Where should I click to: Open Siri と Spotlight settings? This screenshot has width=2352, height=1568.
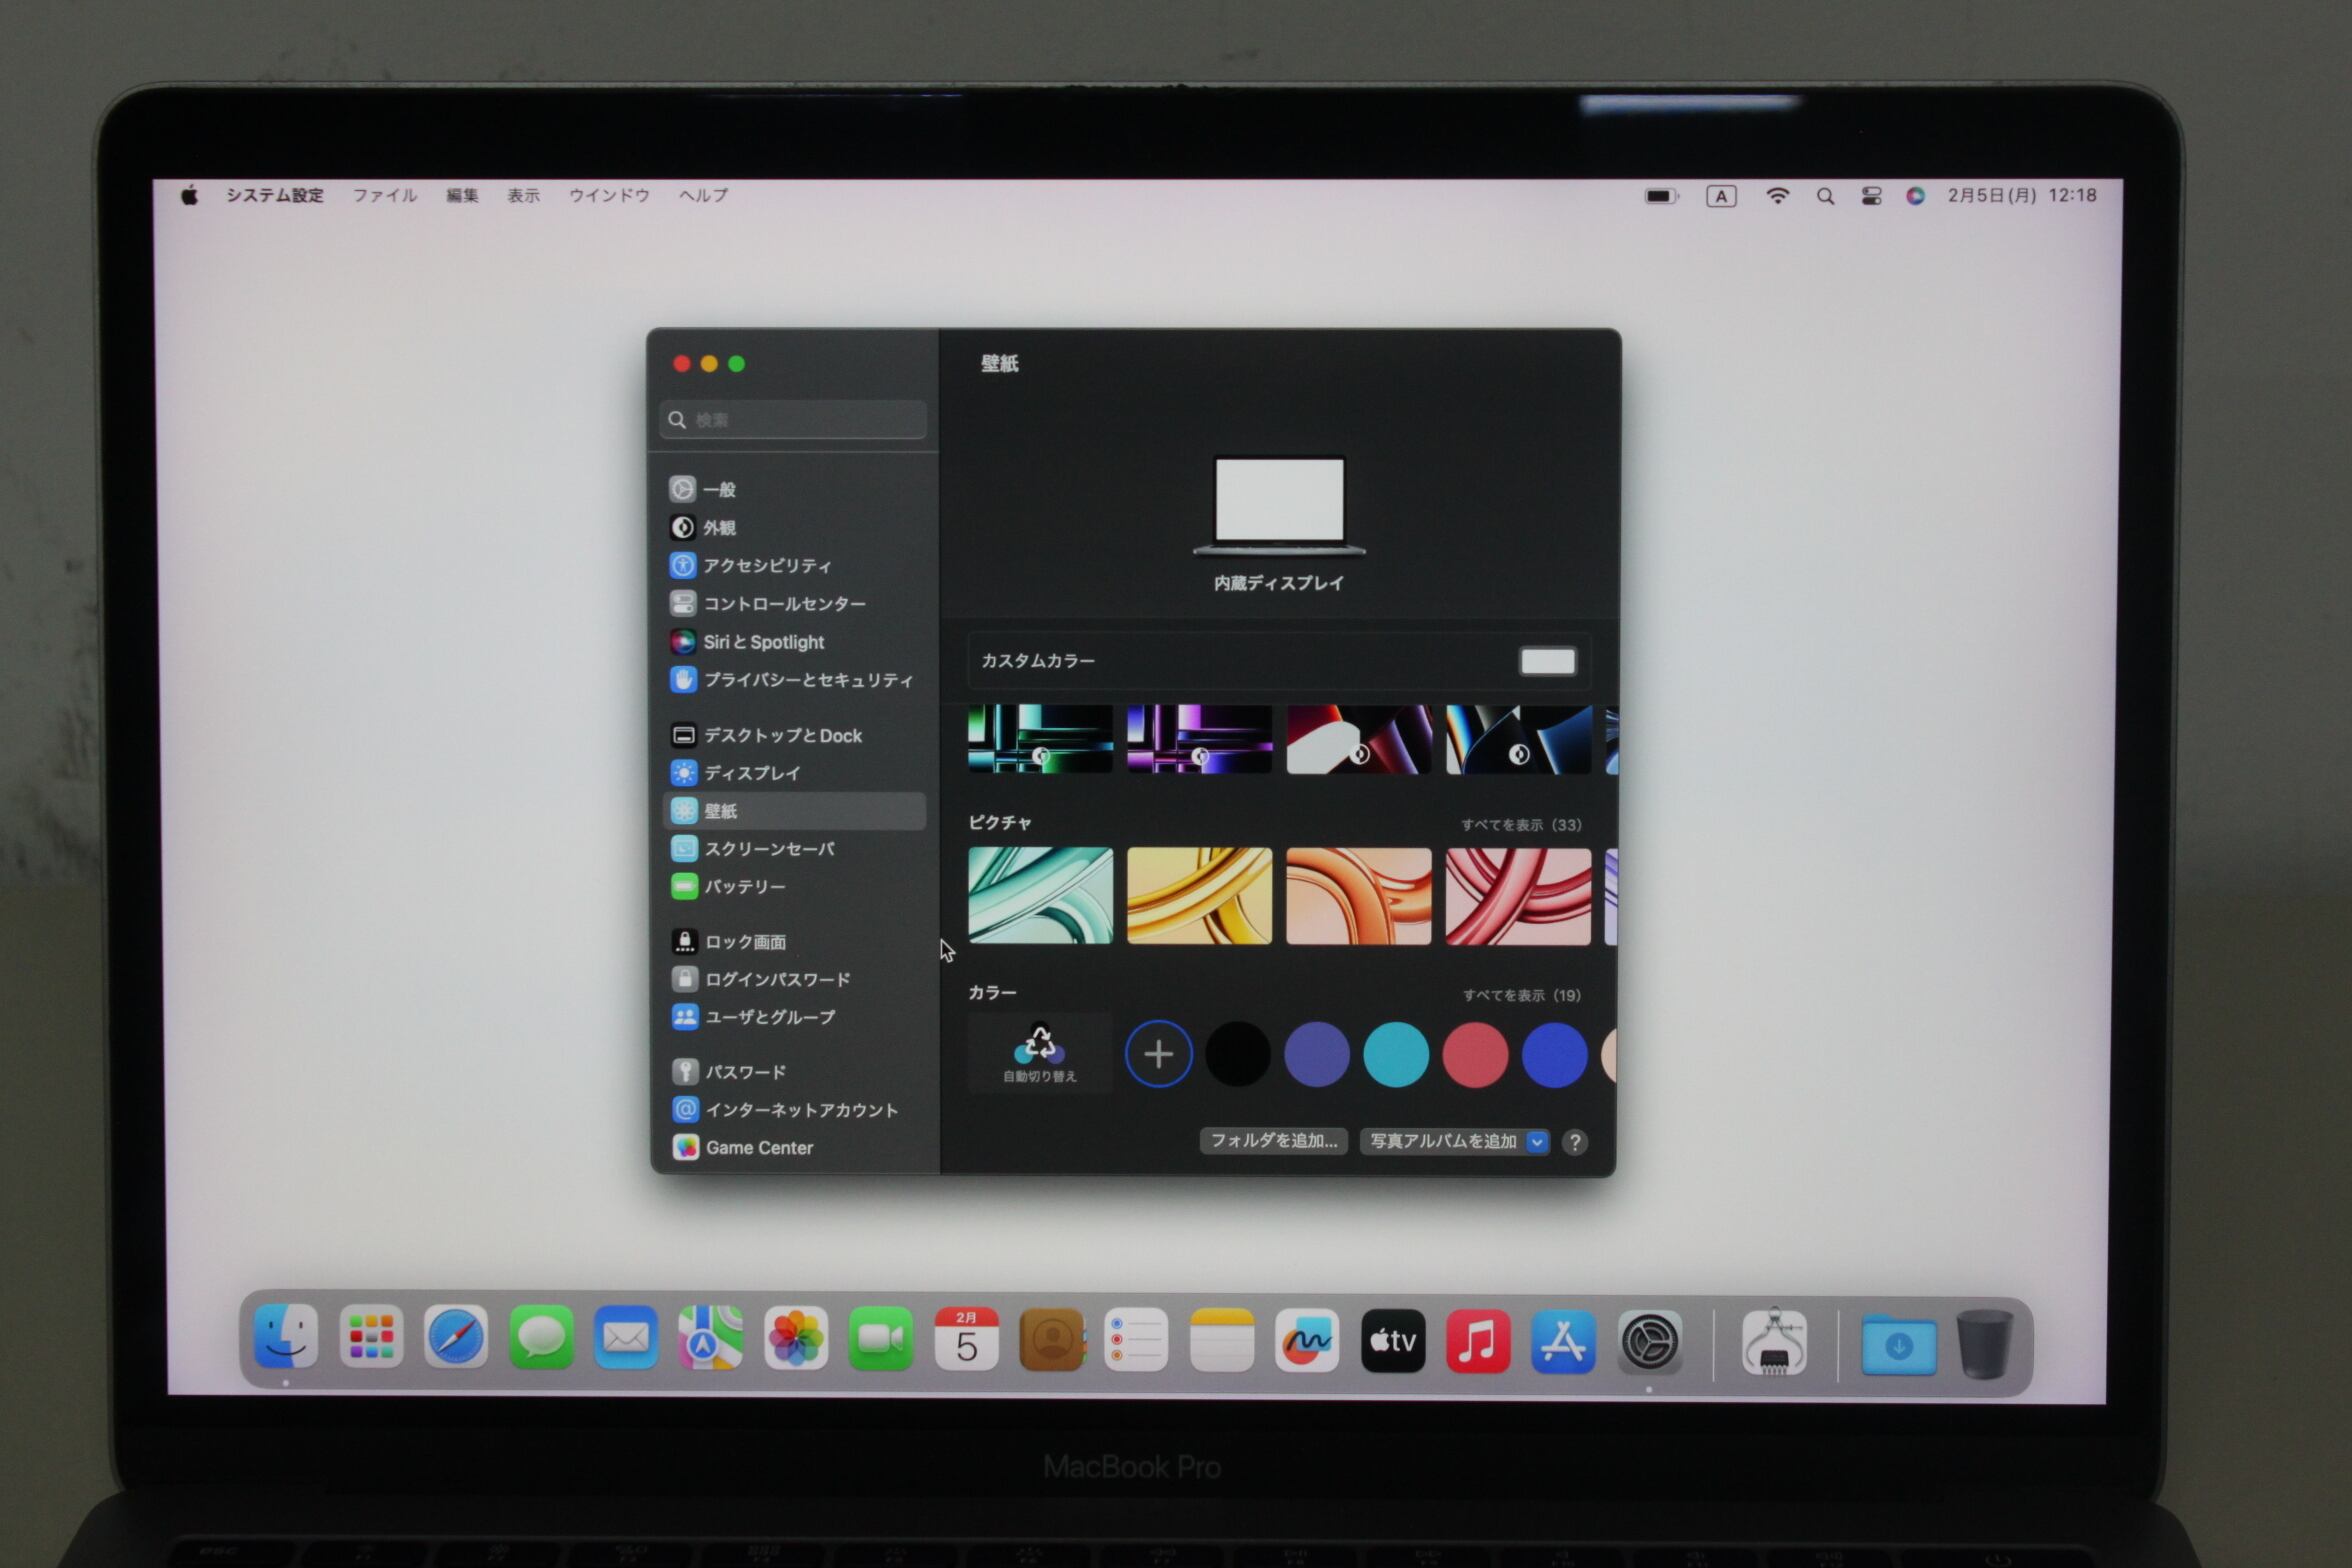point(763,642)
